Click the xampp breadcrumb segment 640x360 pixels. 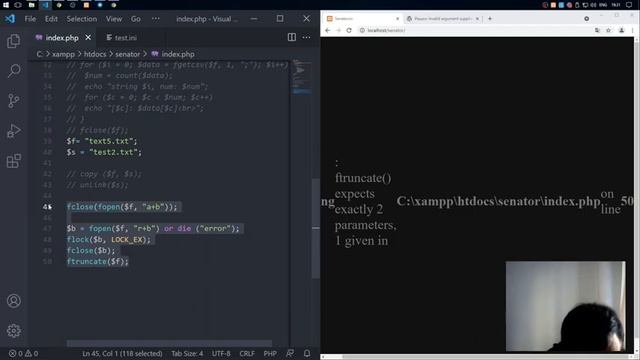[x=63, y=54]
